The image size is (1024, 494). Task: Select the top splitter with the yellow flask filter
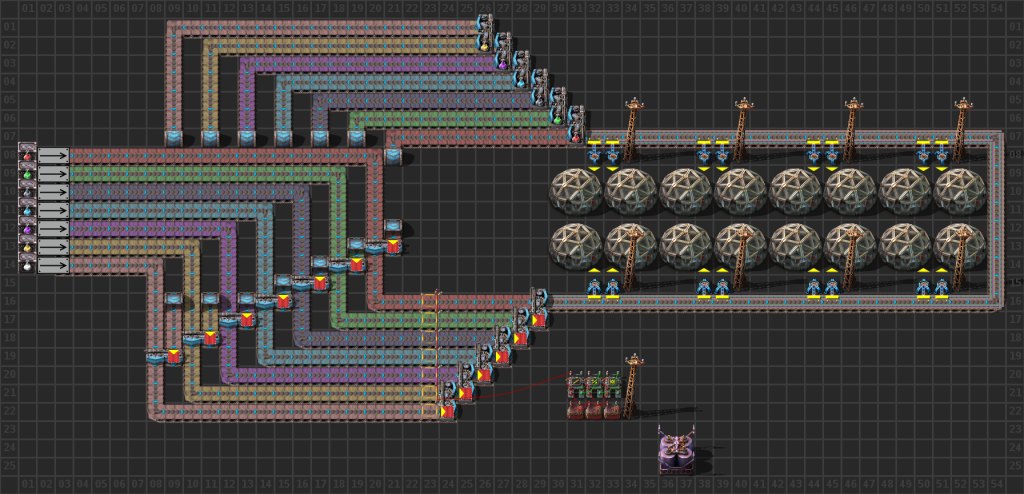(485, 35)
